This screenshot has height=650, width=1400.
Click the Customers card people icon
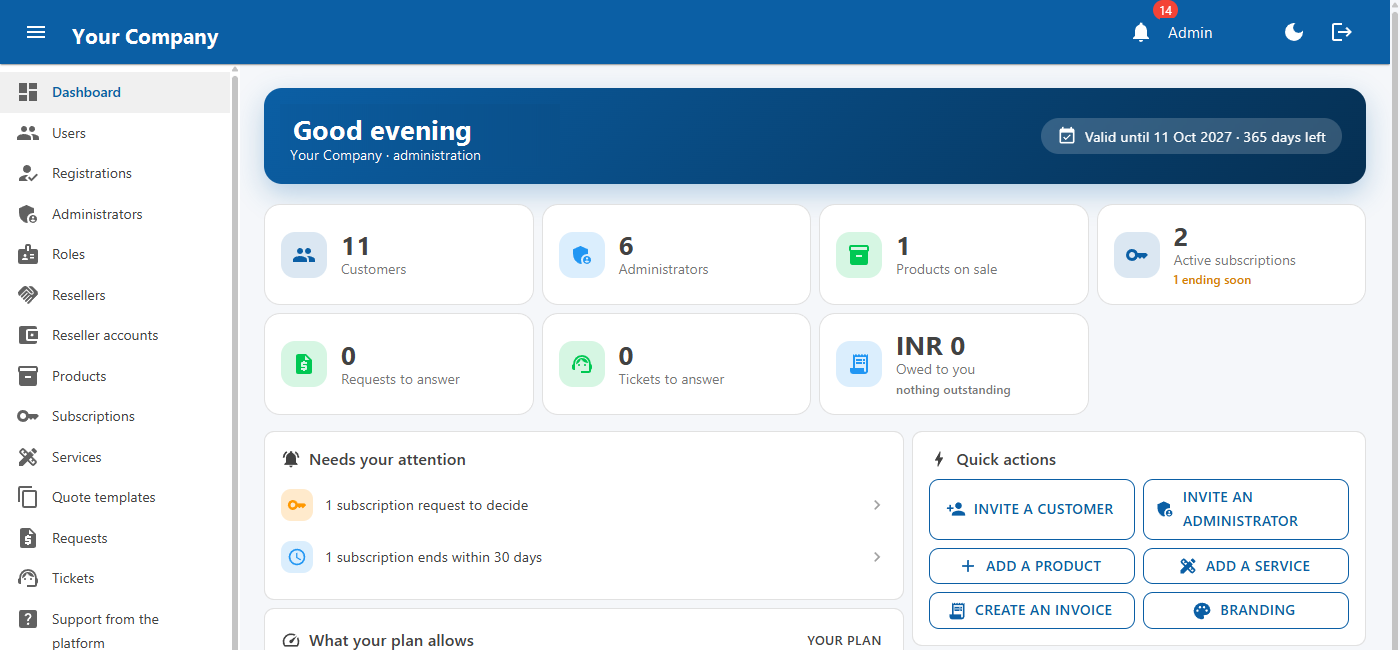coord(304,255)
